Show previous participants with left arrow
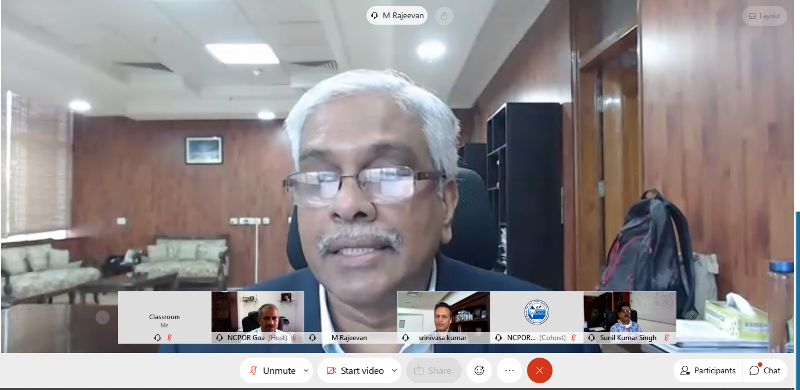Viewport: 800px width, 390px height. click(x=103, y=318)
